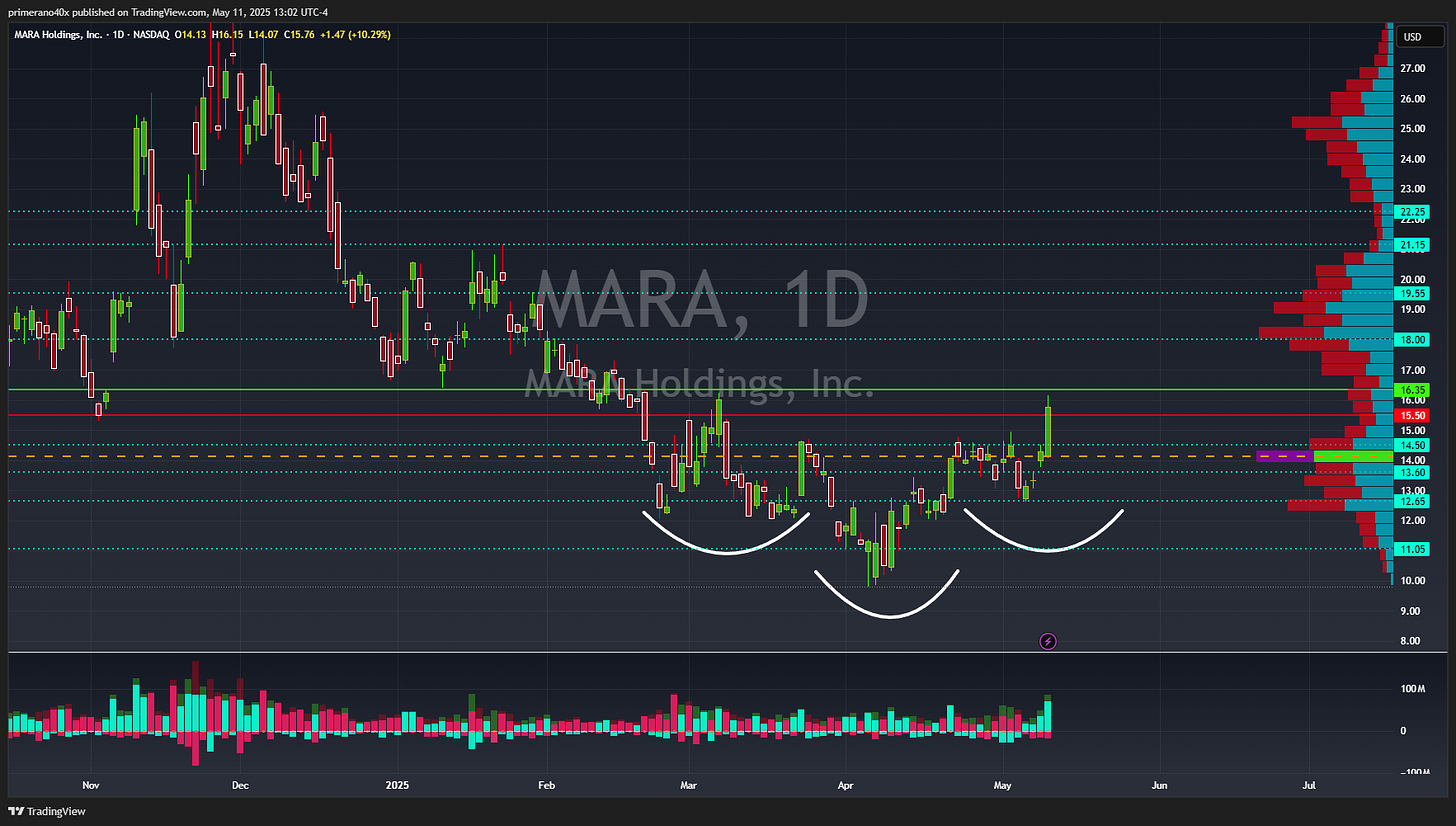Click the May label on time axis
1456x826 pixels.
(1003, 786)
